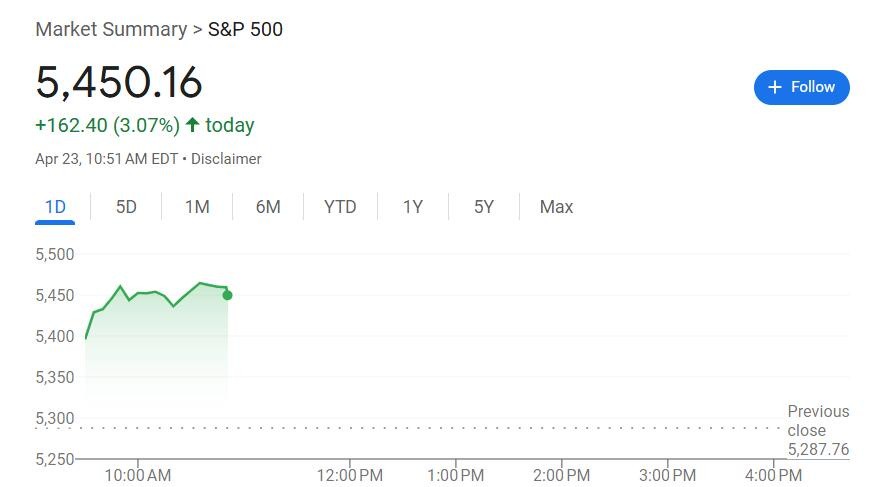Show the 6M chart range
The width and height of the screenshot is (879, 487).
pos(268,207)
